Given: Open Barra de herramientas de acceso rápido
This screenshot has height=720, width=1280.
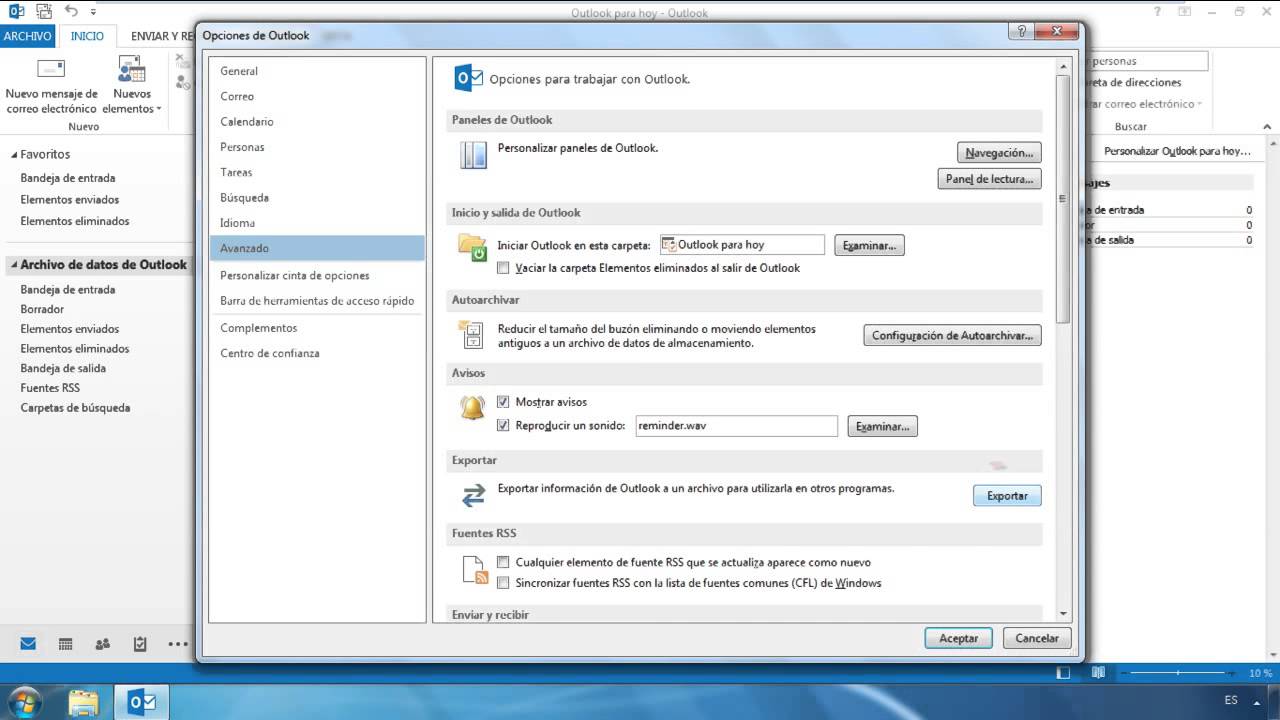Looking at the screenshot, I should tap(317, 301).
